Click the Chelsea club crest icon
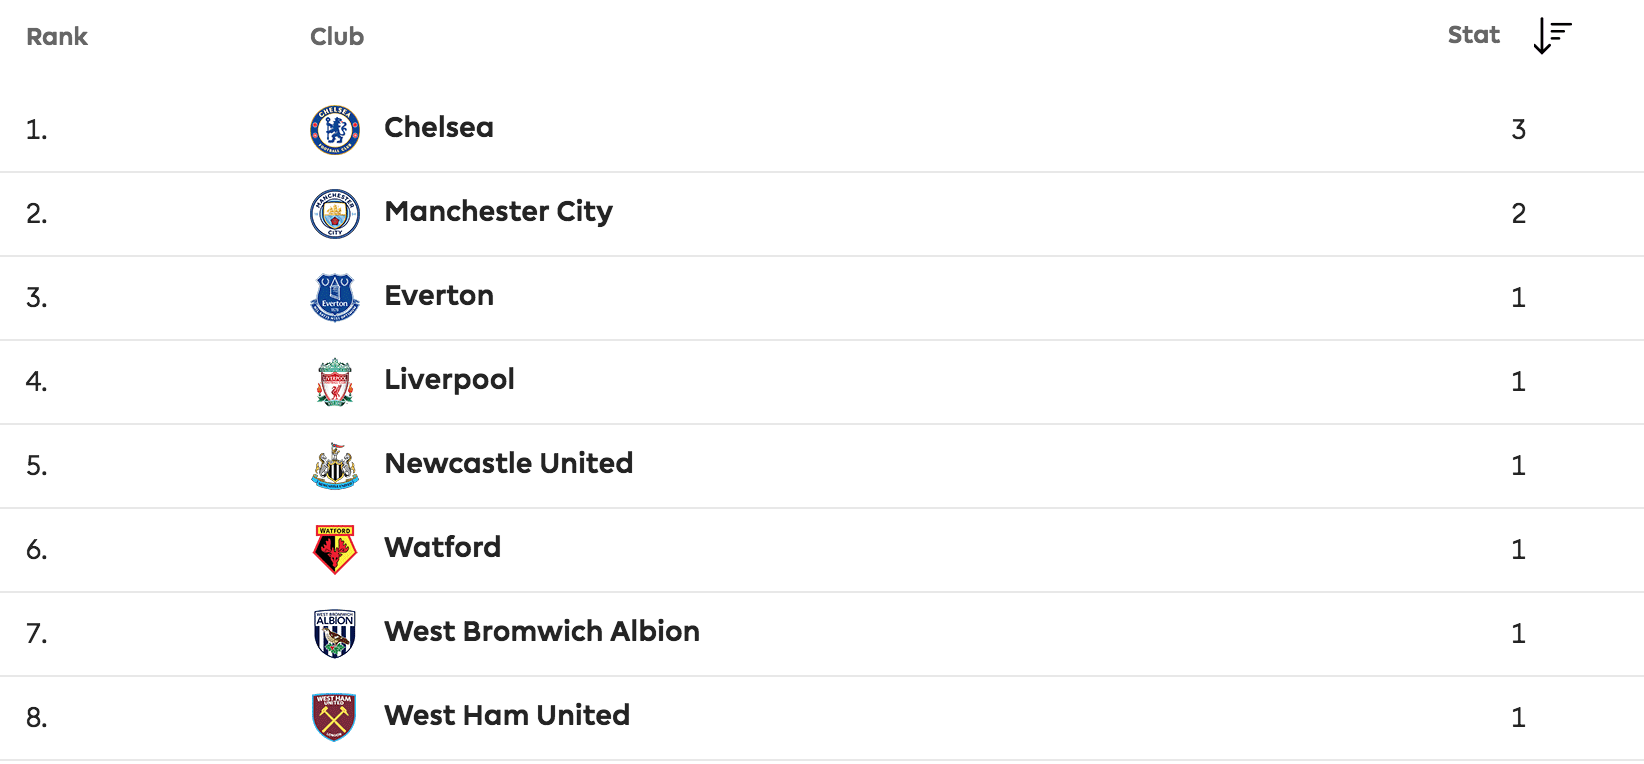Image resolution: width=1644 pixels, height=764 pixels. coord(335,130)
